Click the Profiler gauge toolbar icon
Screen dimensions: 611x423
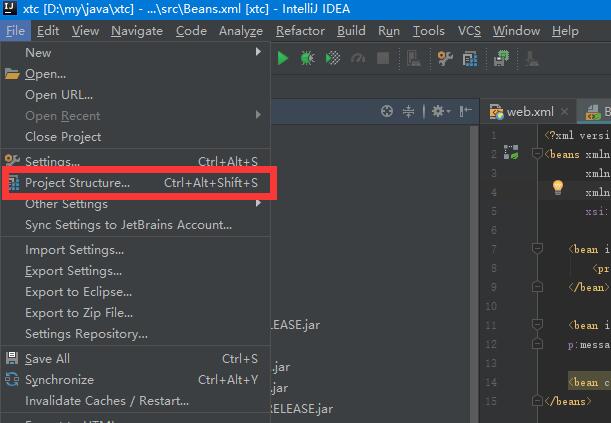(x=358, y=58)
